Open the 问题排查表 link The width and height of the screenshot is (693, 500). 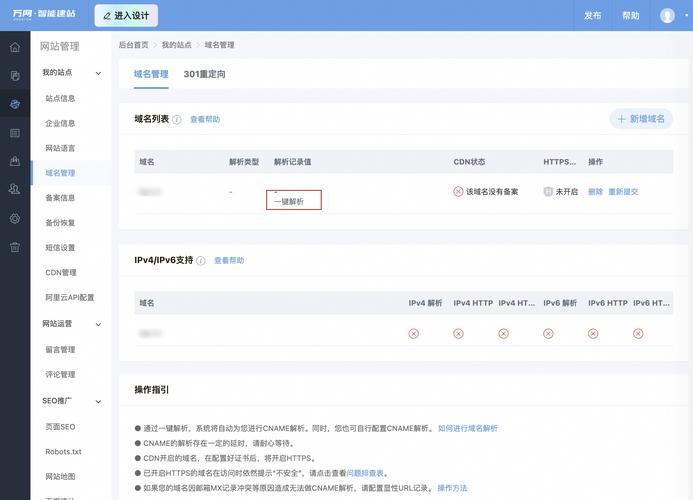365,473
